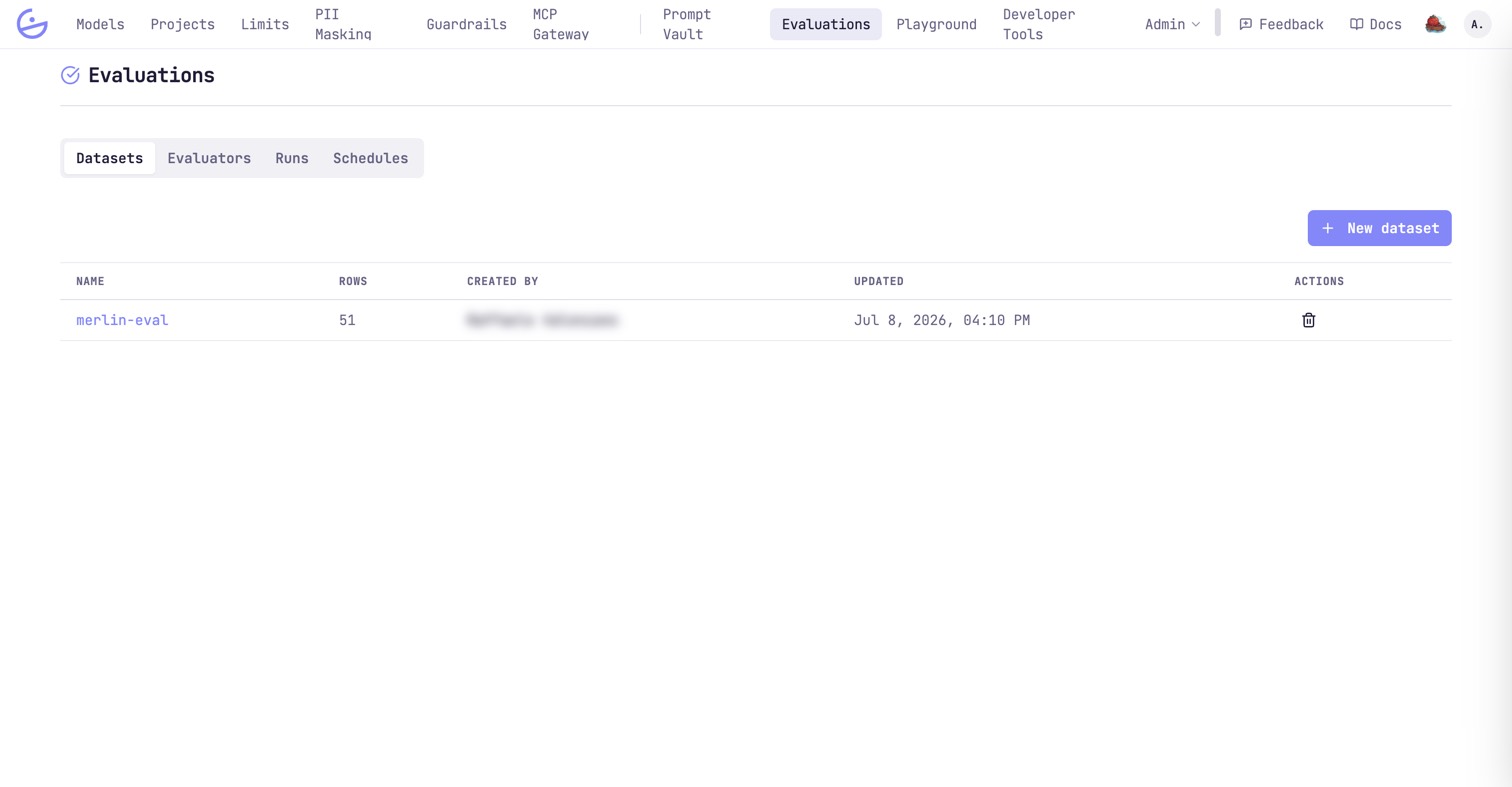The height and width of the screenshot is (787, 1512).
Task: Click the app logo in the top-left corner
Action: click(32, 24)
